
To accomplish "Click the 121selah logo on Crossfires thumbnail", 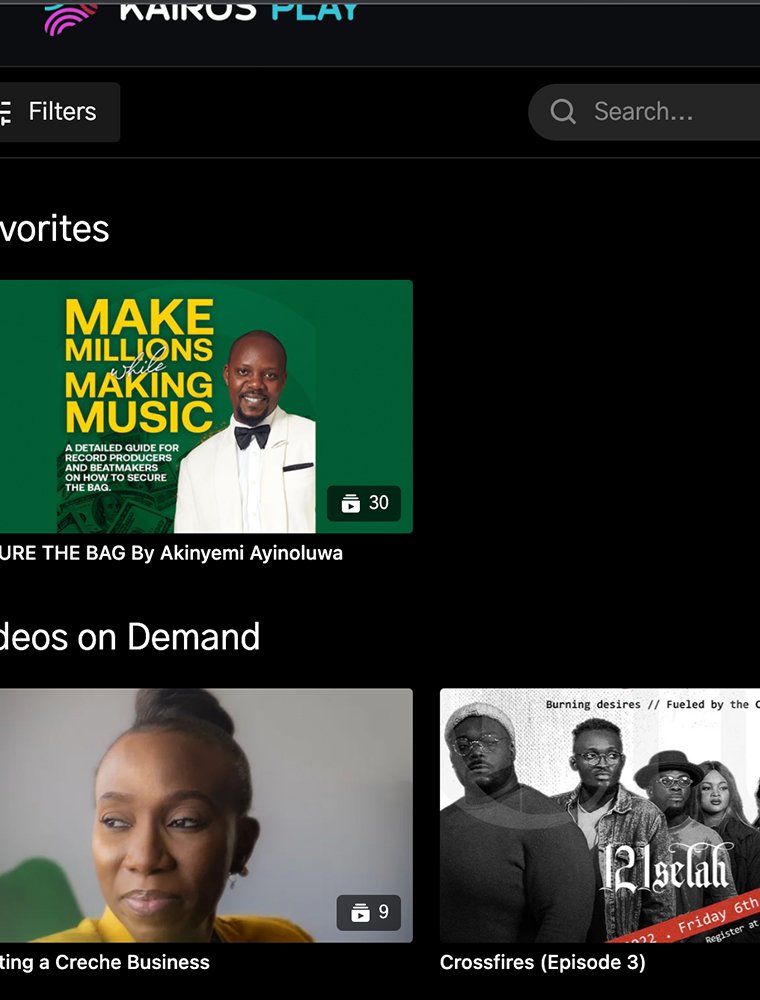I will pos(664,868).
